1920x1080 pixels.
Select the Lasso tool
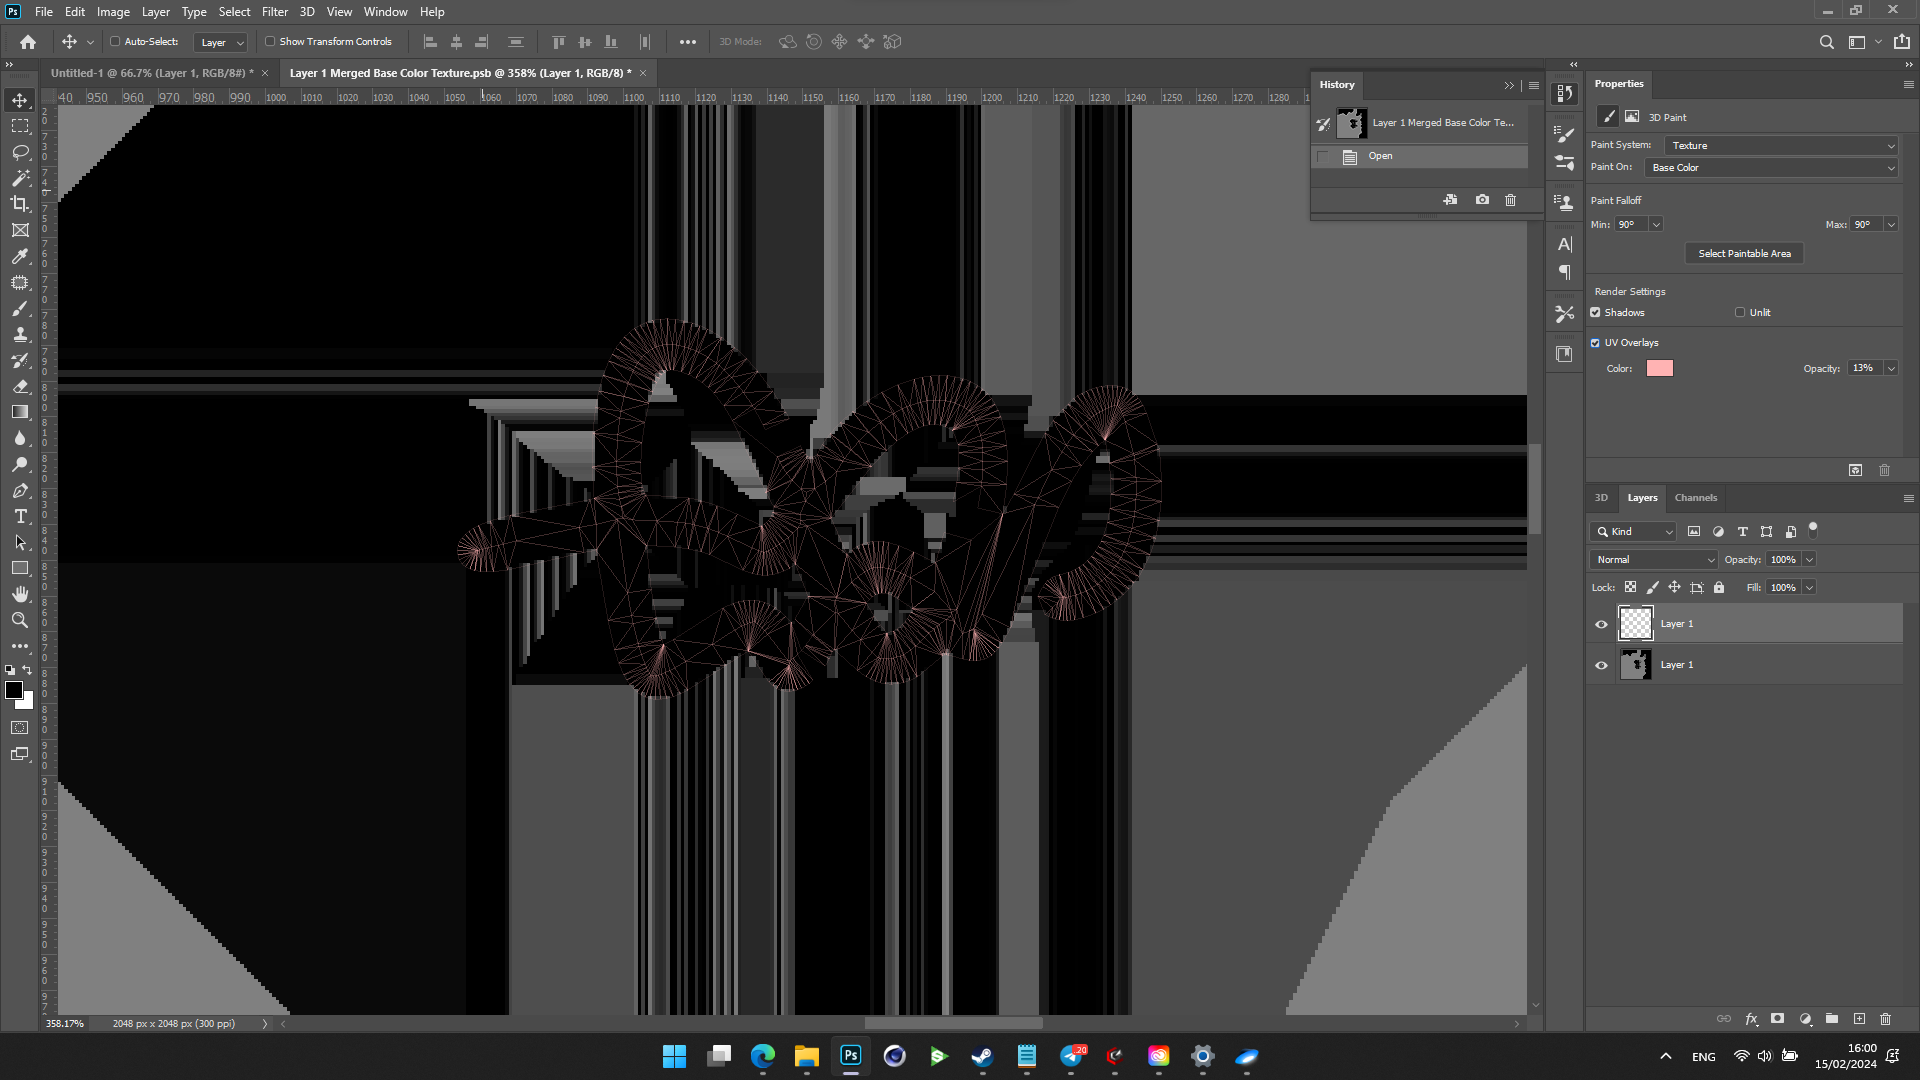point(20,152)
